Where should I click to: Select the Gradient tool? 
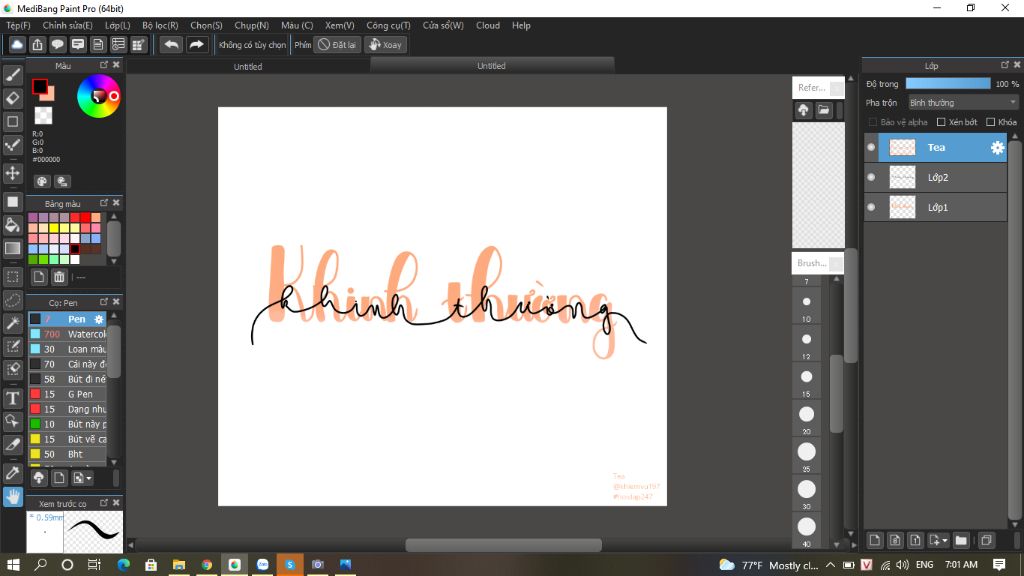[x=12, y=249]
